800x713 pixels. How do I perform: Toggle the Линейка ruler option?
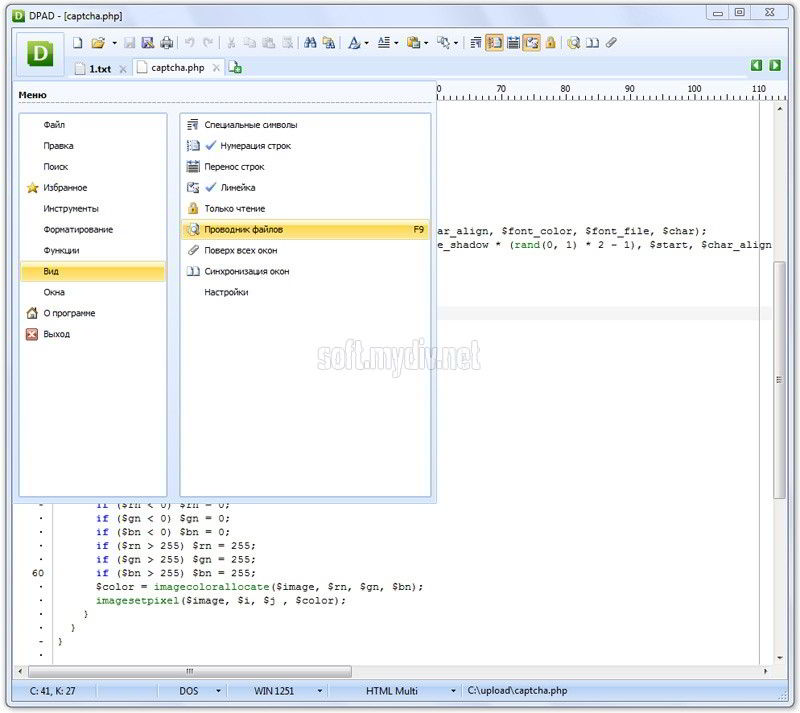[238, 188]
